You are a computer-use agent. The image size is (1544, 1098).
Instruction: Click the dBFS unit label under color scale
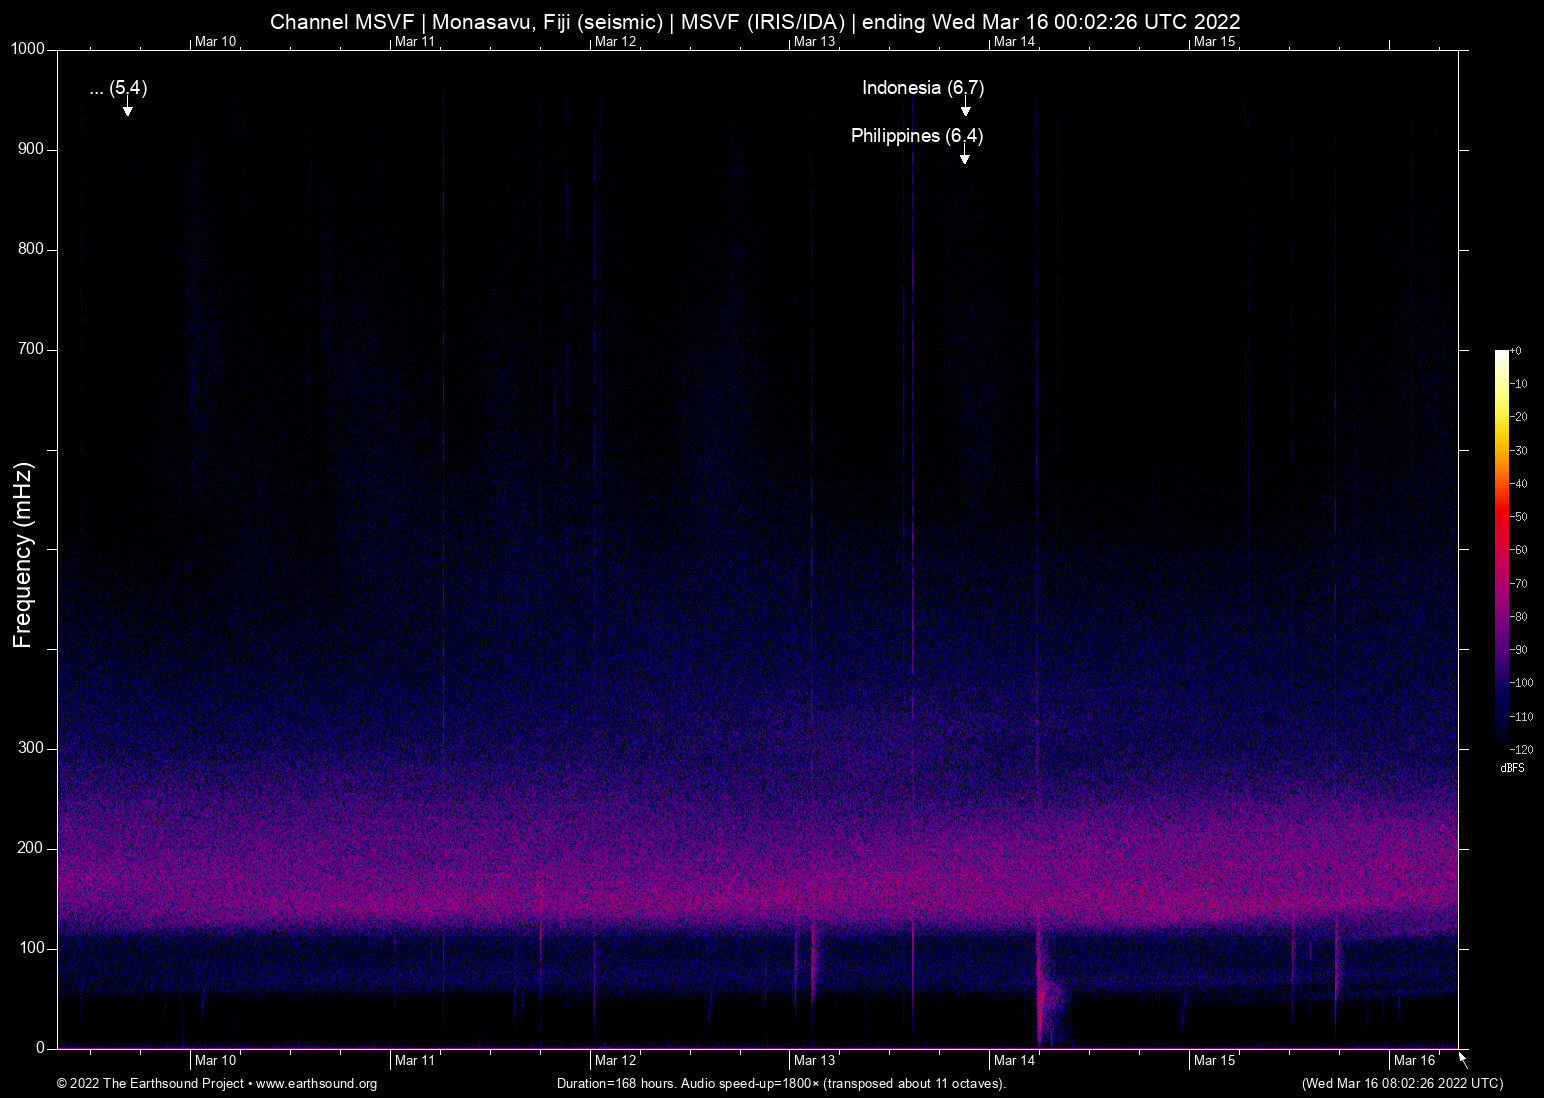coord(1512,769)
